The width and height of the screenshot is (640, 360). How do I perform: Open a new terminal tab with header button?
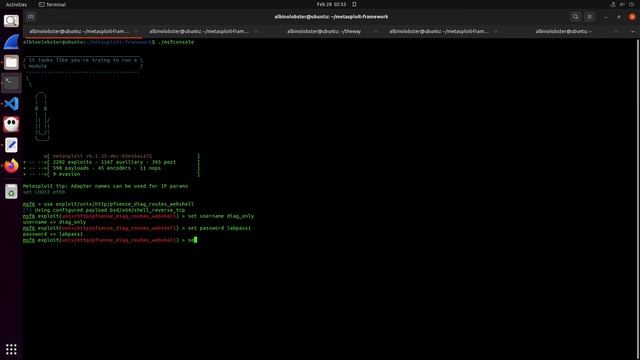point(31,17)
